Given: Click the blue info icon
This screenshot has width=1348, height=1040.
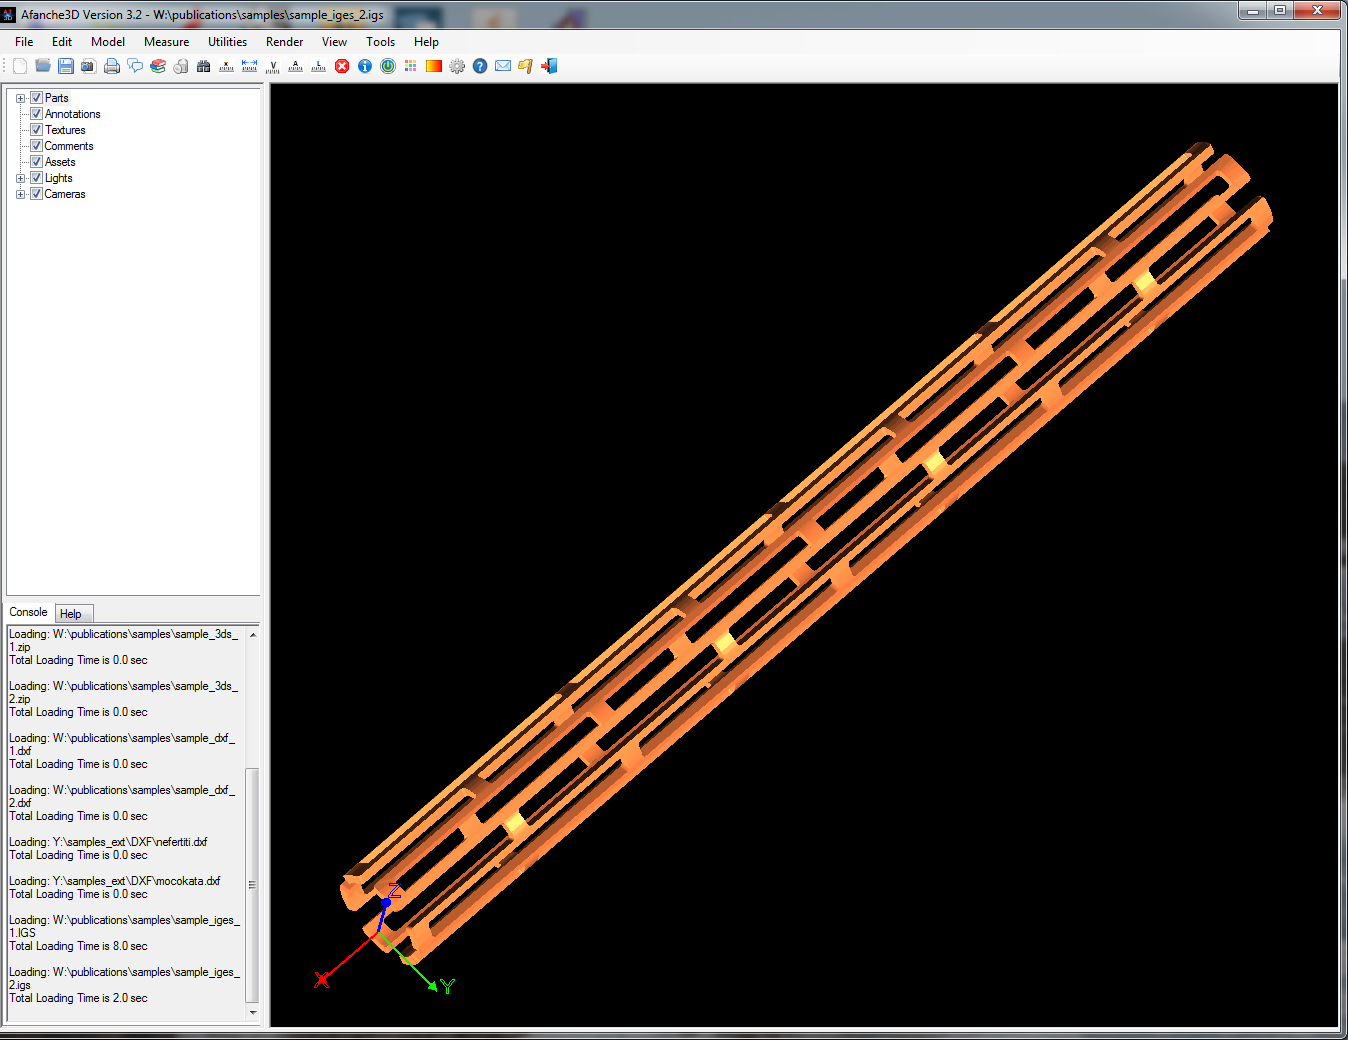Looking at the screenshot, I should (365, 66).
